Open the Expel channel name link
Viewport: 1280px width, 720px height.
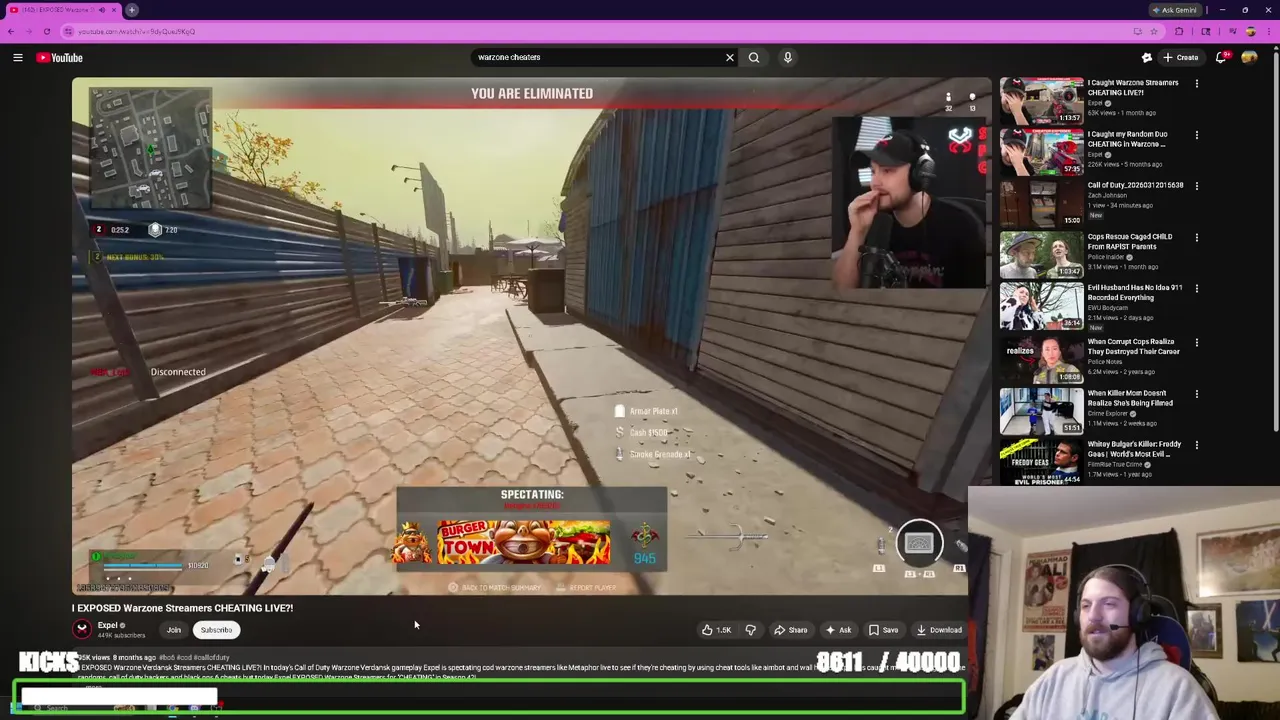coord(108,625)
